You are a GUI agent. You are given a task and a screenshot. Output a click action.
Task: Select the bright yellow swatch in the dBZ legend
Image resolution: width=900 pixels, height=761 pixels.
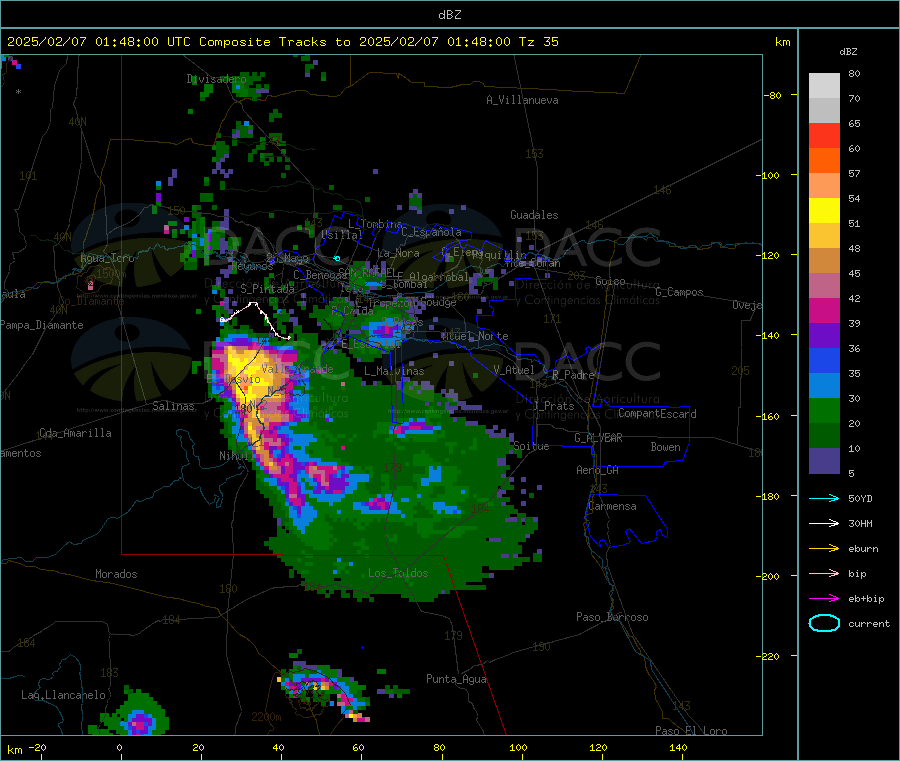click(824, 211)
